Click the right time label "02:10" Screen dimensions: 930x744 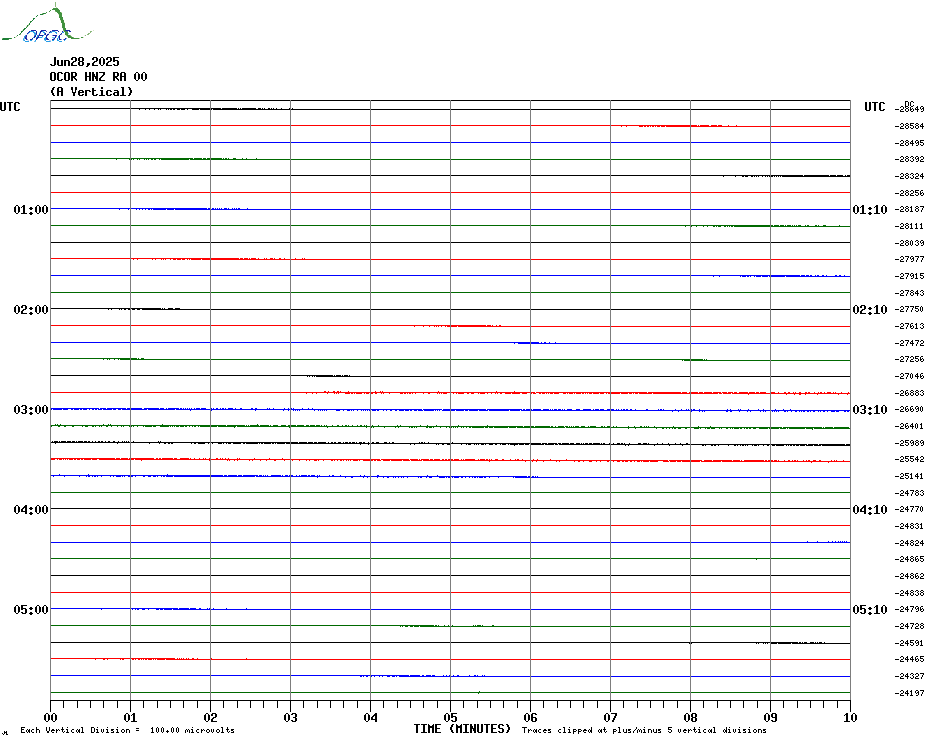[870, 310]
